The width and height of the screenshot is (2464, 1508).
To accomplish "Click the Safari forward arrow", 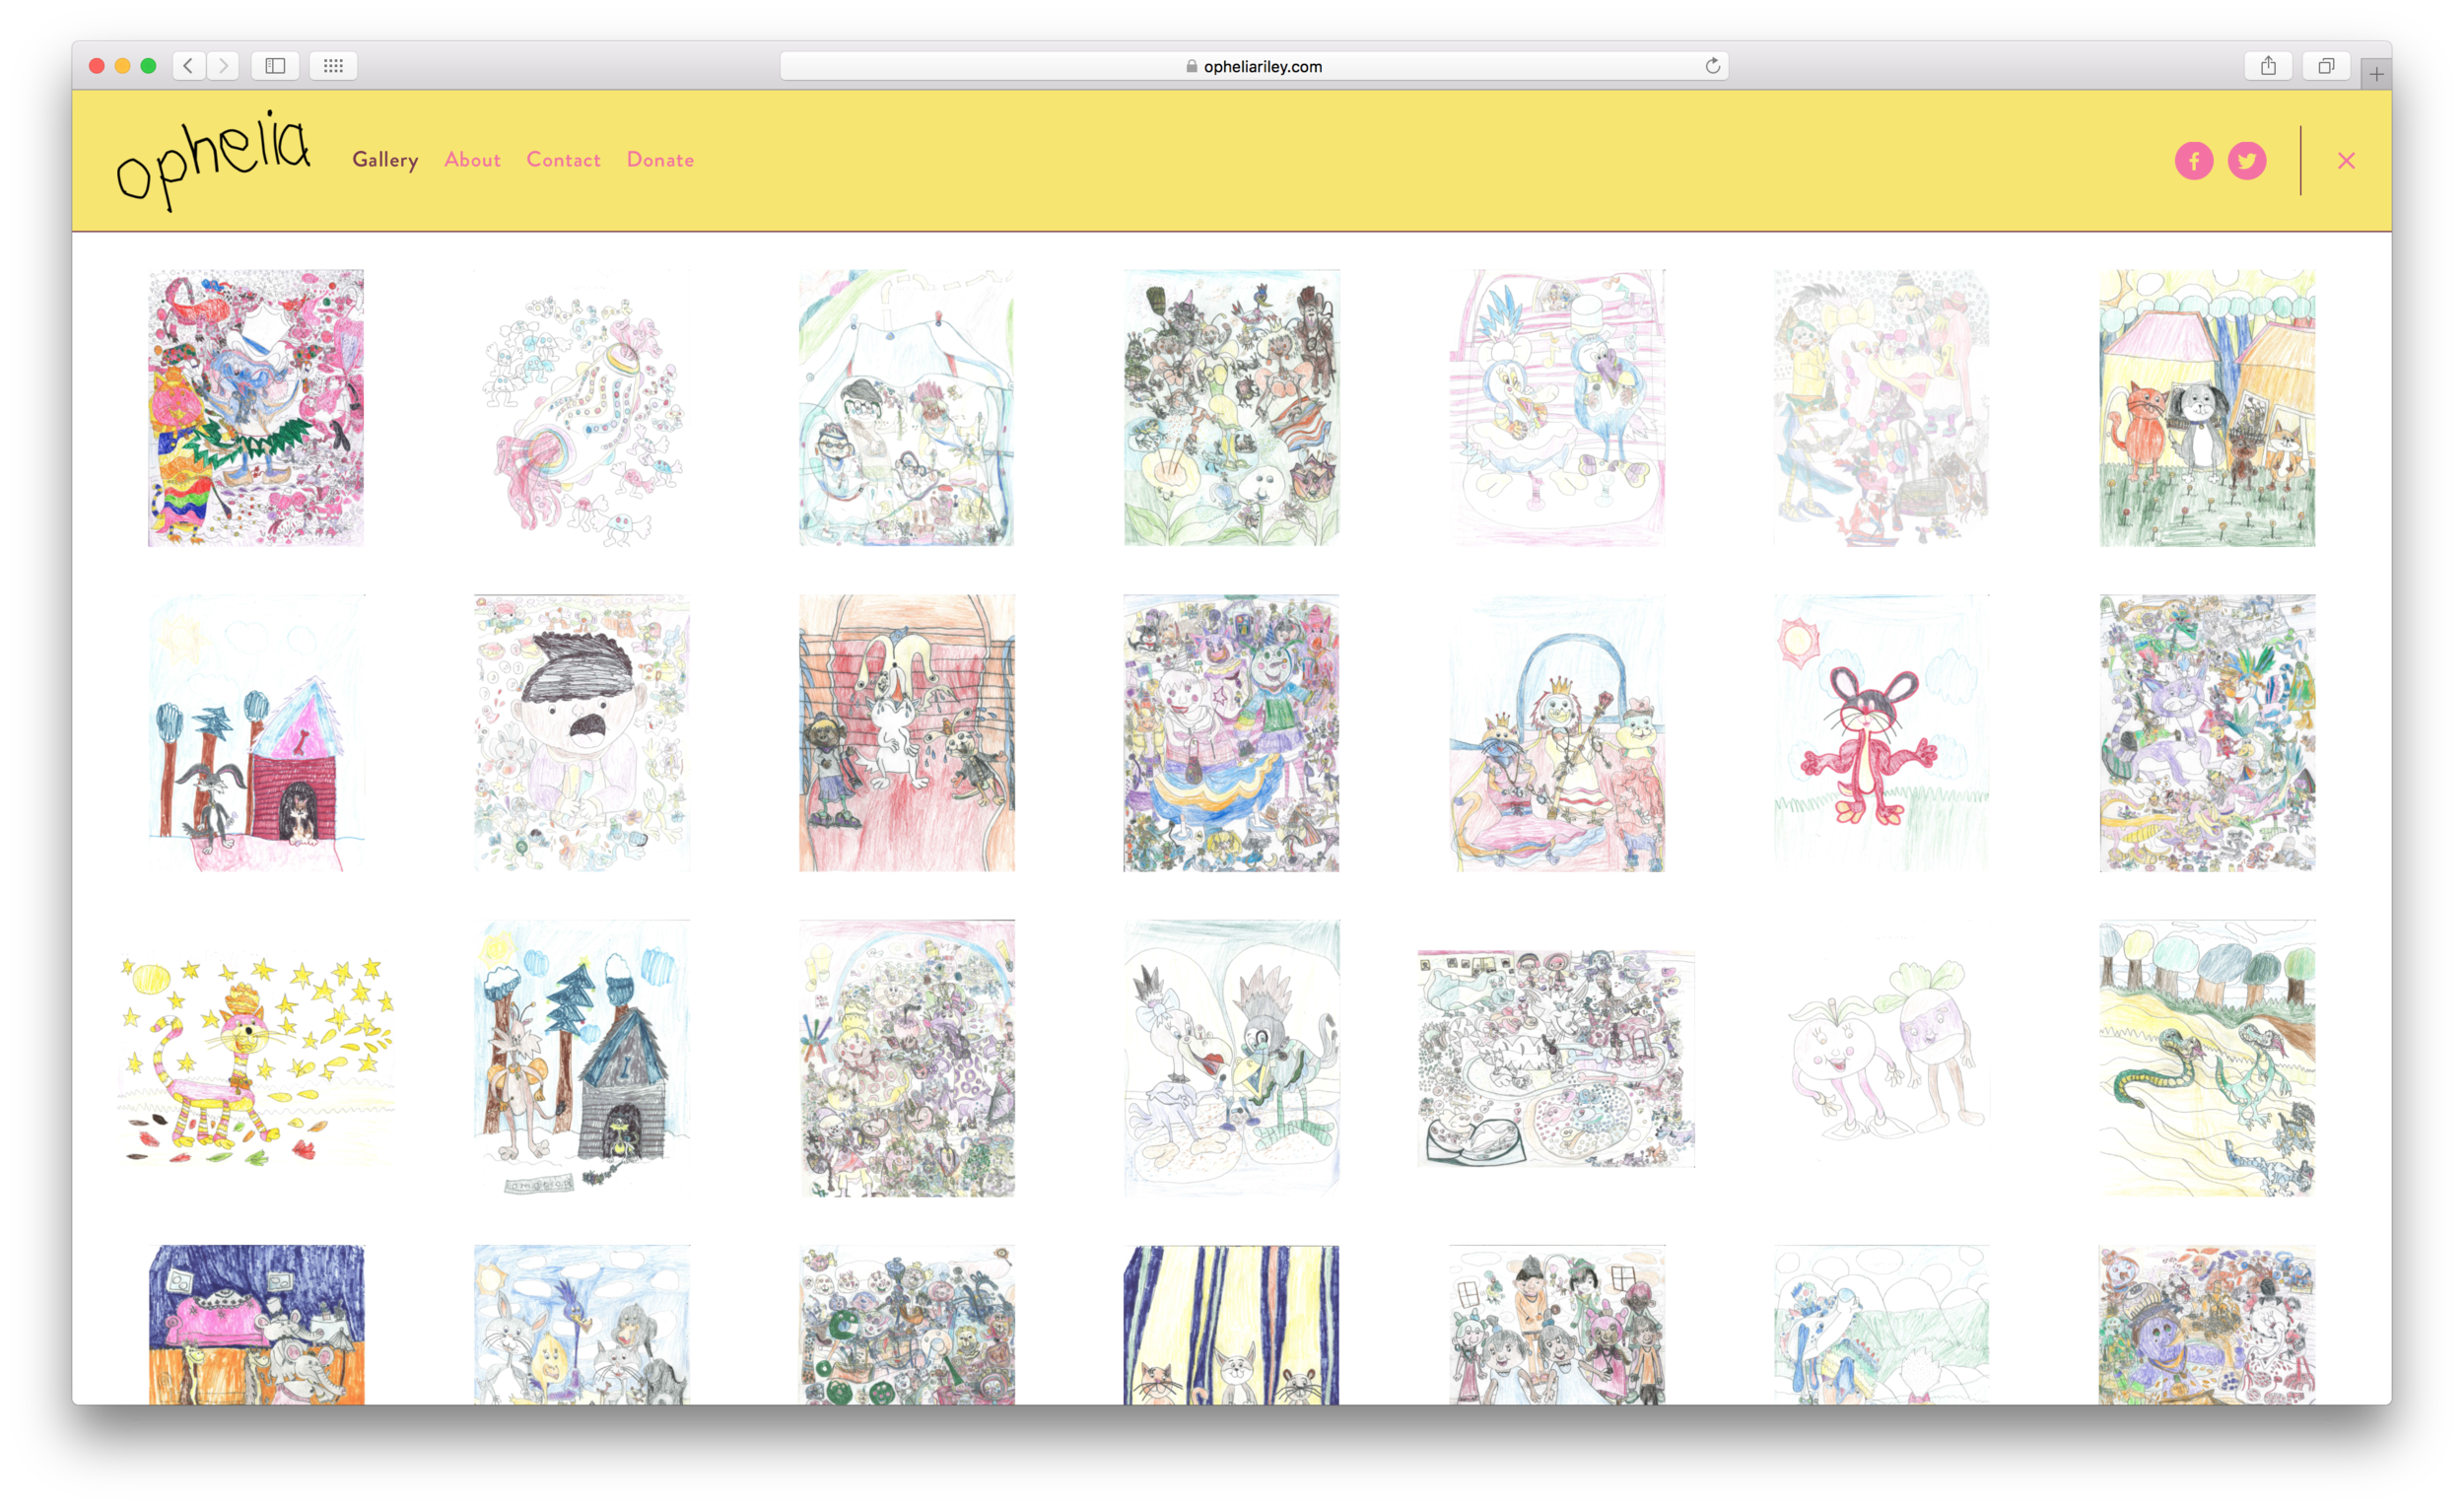I will click(x=223, y=66).
